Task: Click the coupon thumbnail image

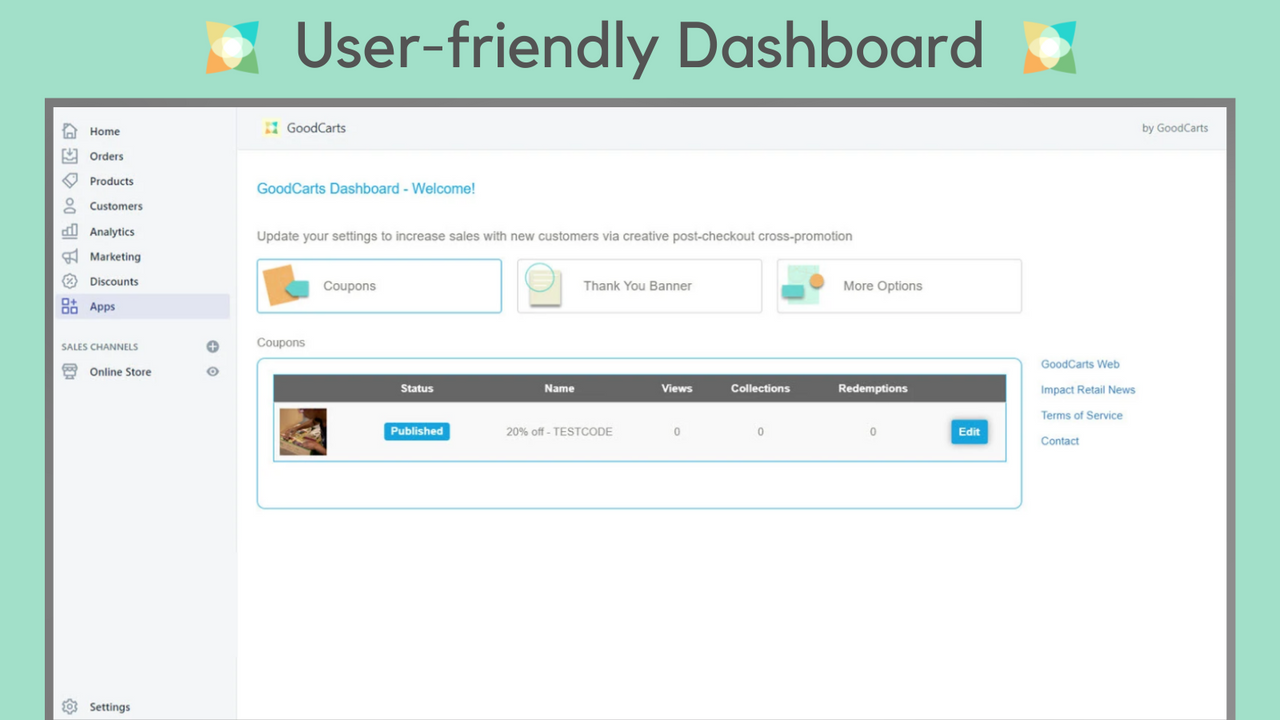Action: point(303,431)
